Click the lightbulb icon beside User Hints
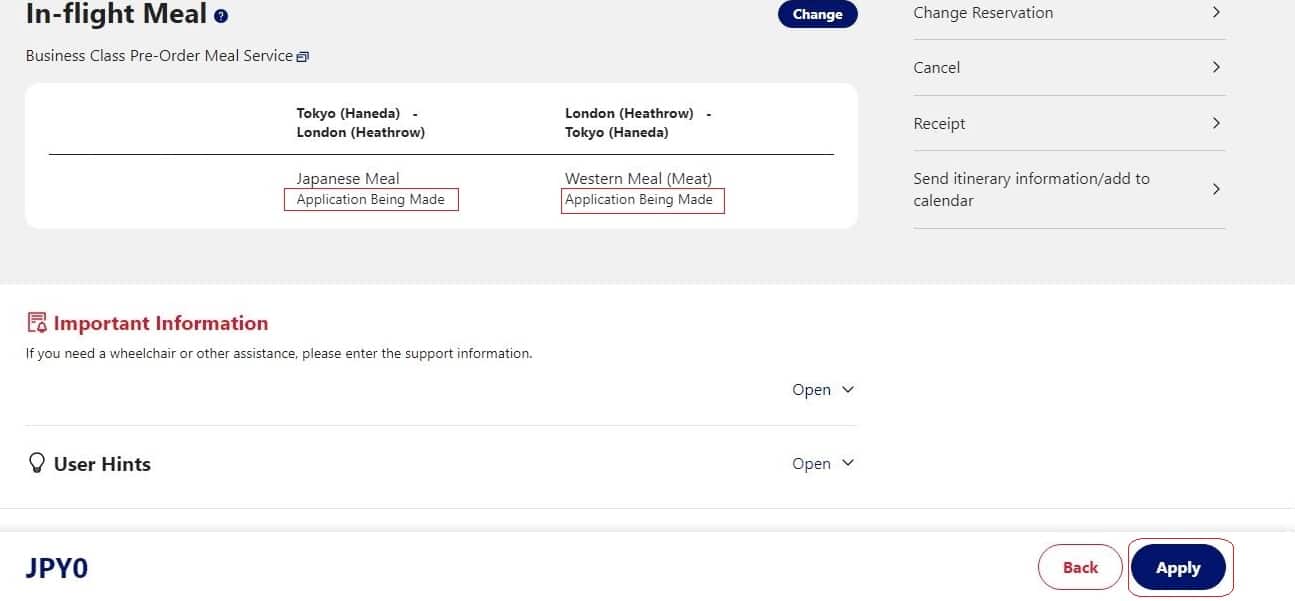The height and width of the screenshot is (601, 1295). pyautogui.click(x=37, y=463)
